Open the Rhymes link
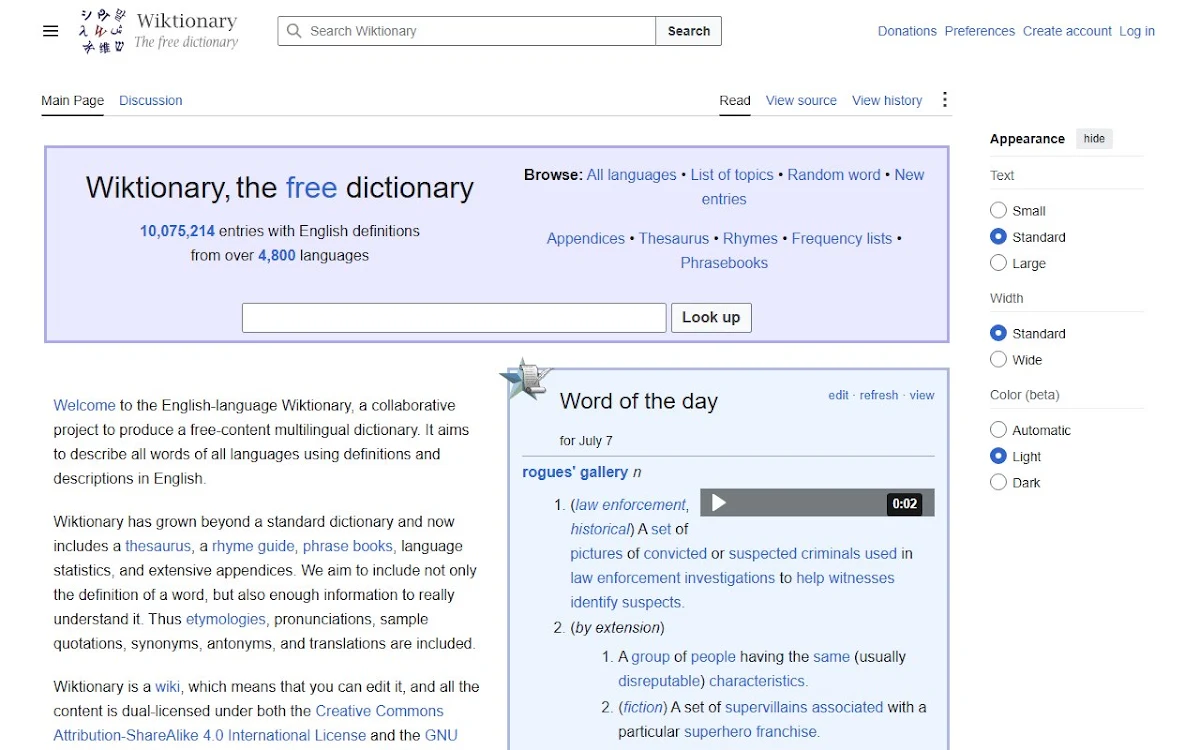The width and height of the screenshot is (1200, 750). (750, 238)
